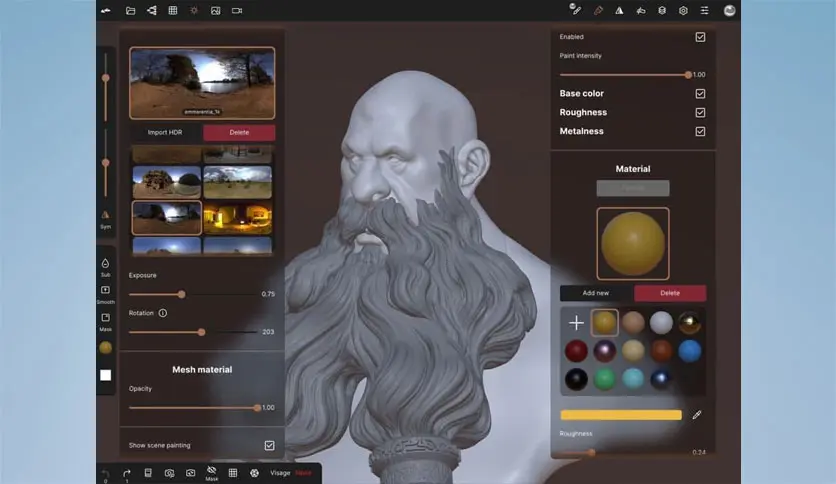Screen dimensions: 836x484
Task: Click the first camera icon in bottom bar
Action: [x=170, y=473]
